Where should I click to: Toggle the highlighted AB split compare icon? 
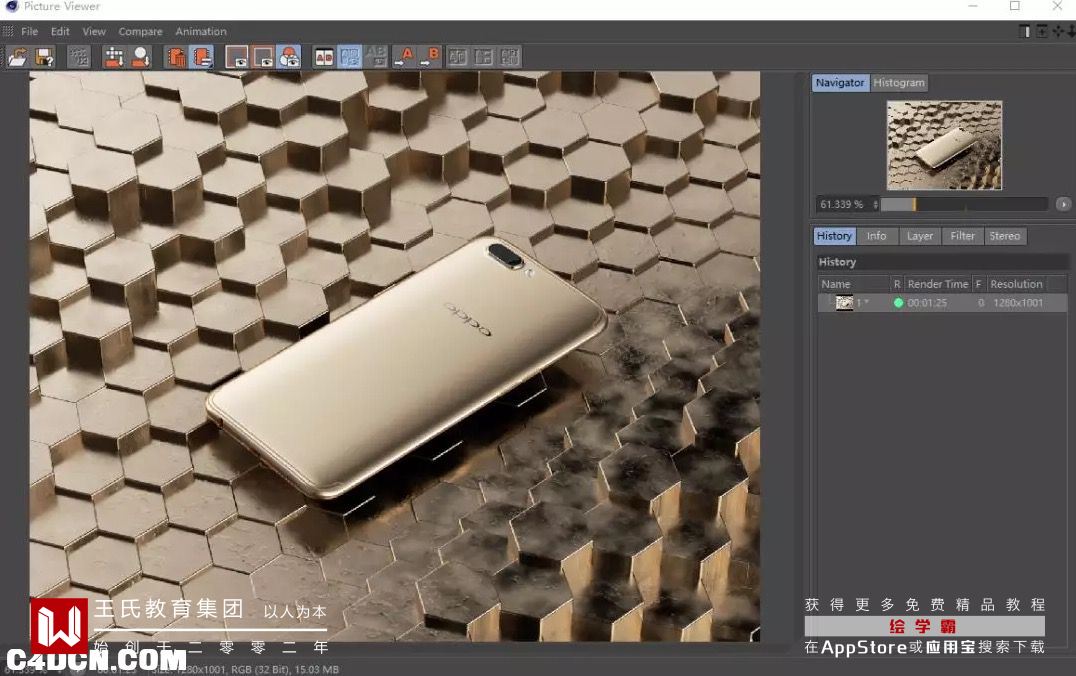(x=350, y=57)
